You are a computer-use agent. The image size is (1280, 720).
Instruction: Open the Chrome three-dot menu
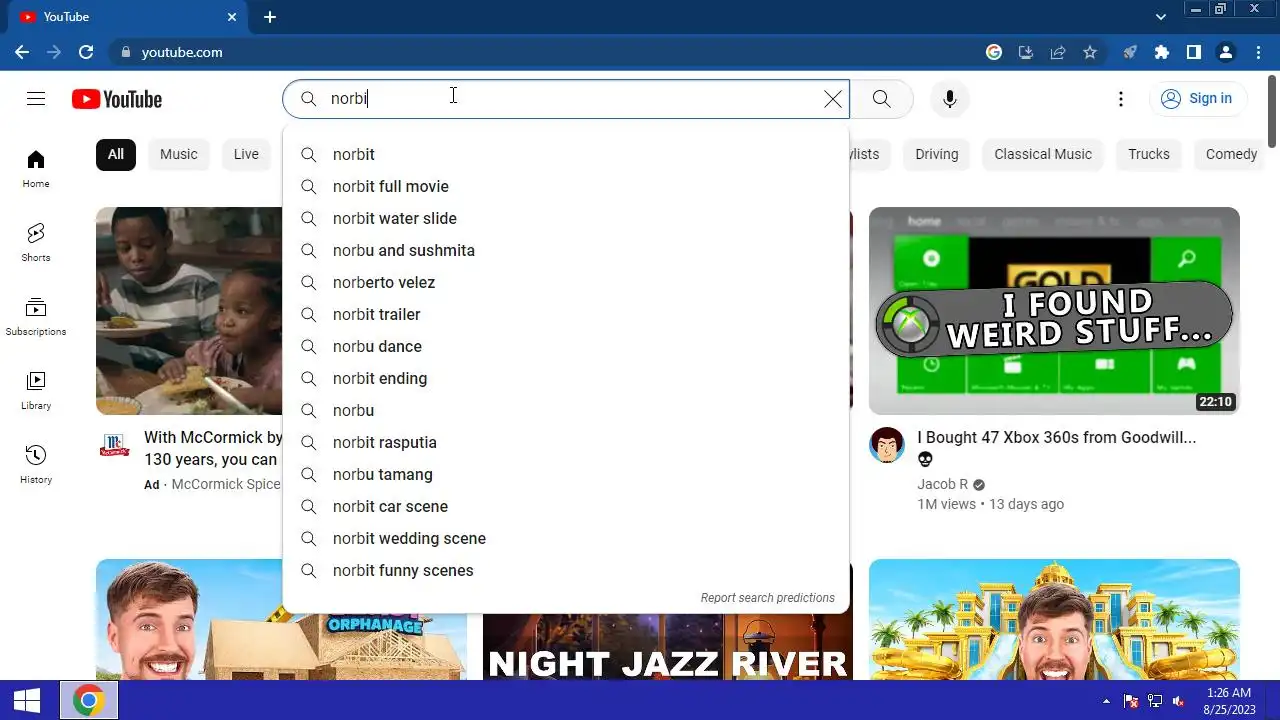[x=1258, y=52]
